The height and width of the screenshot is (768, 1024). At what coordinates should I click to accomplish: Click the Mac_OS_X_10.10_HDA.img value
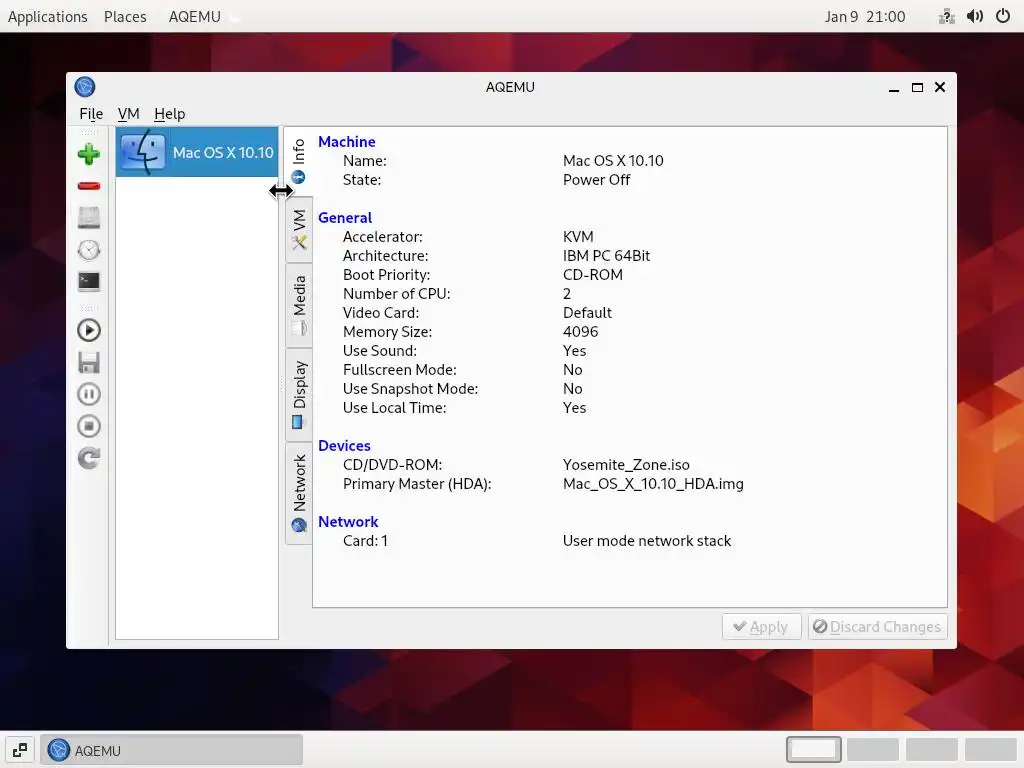click(x=653, y=484)
